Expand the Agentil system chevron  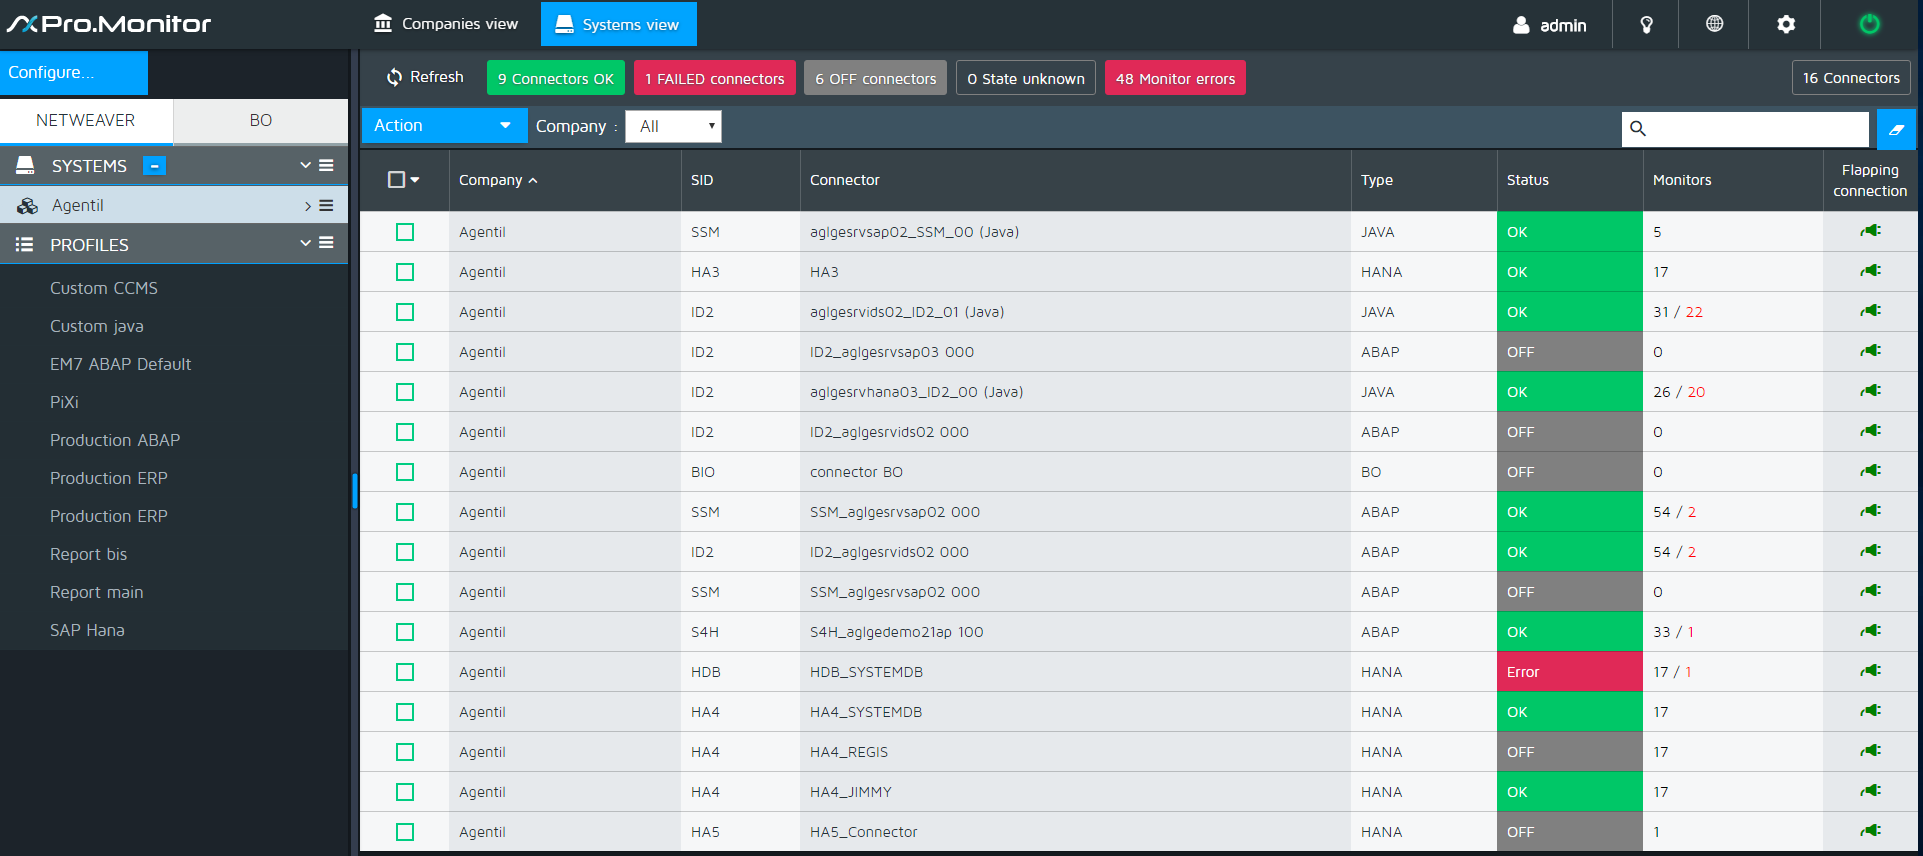(308, 206)
